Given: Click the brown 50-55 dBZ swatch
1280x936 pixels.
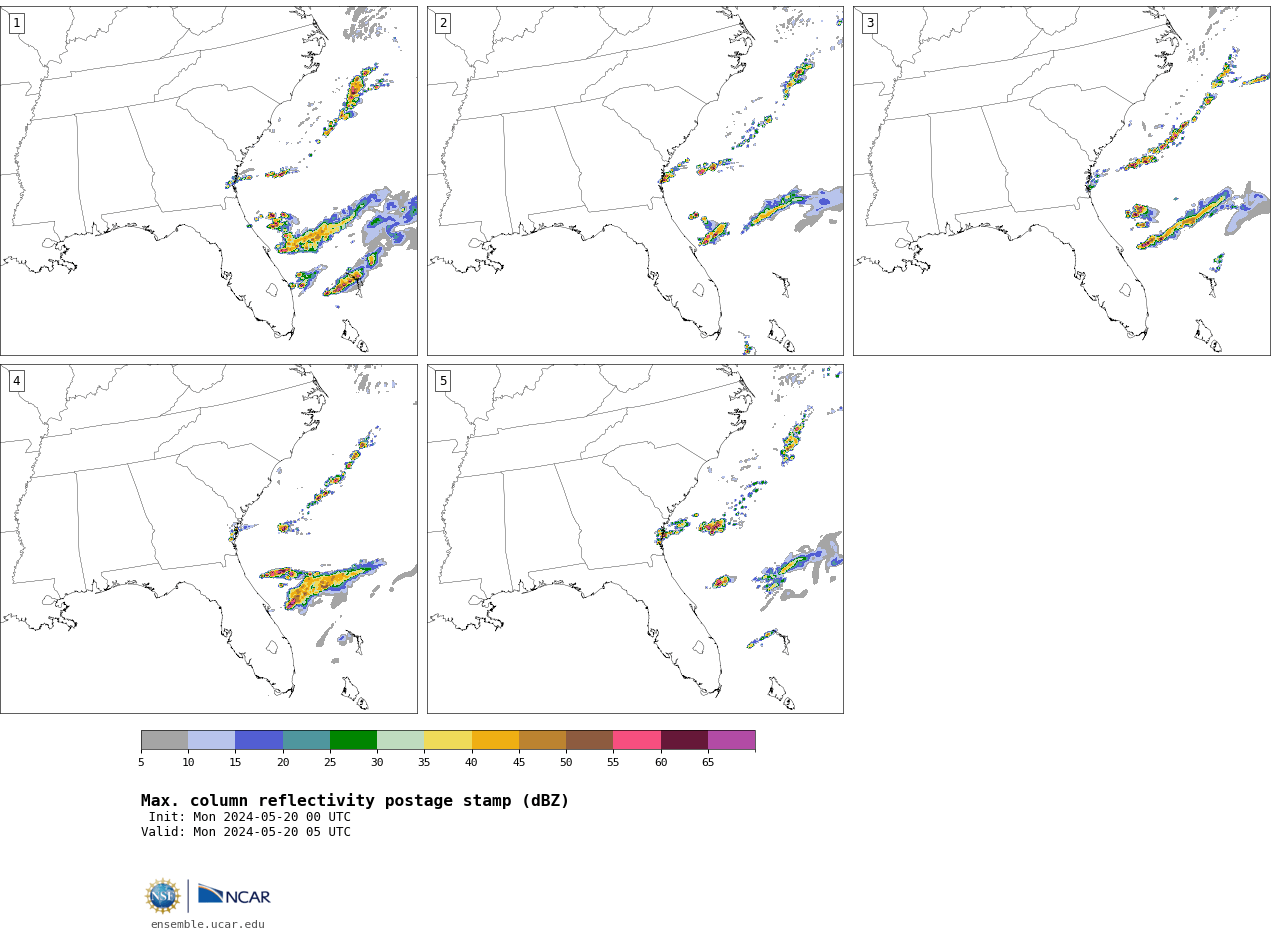Looking at the screenshot, I should [x=589, y=740].
